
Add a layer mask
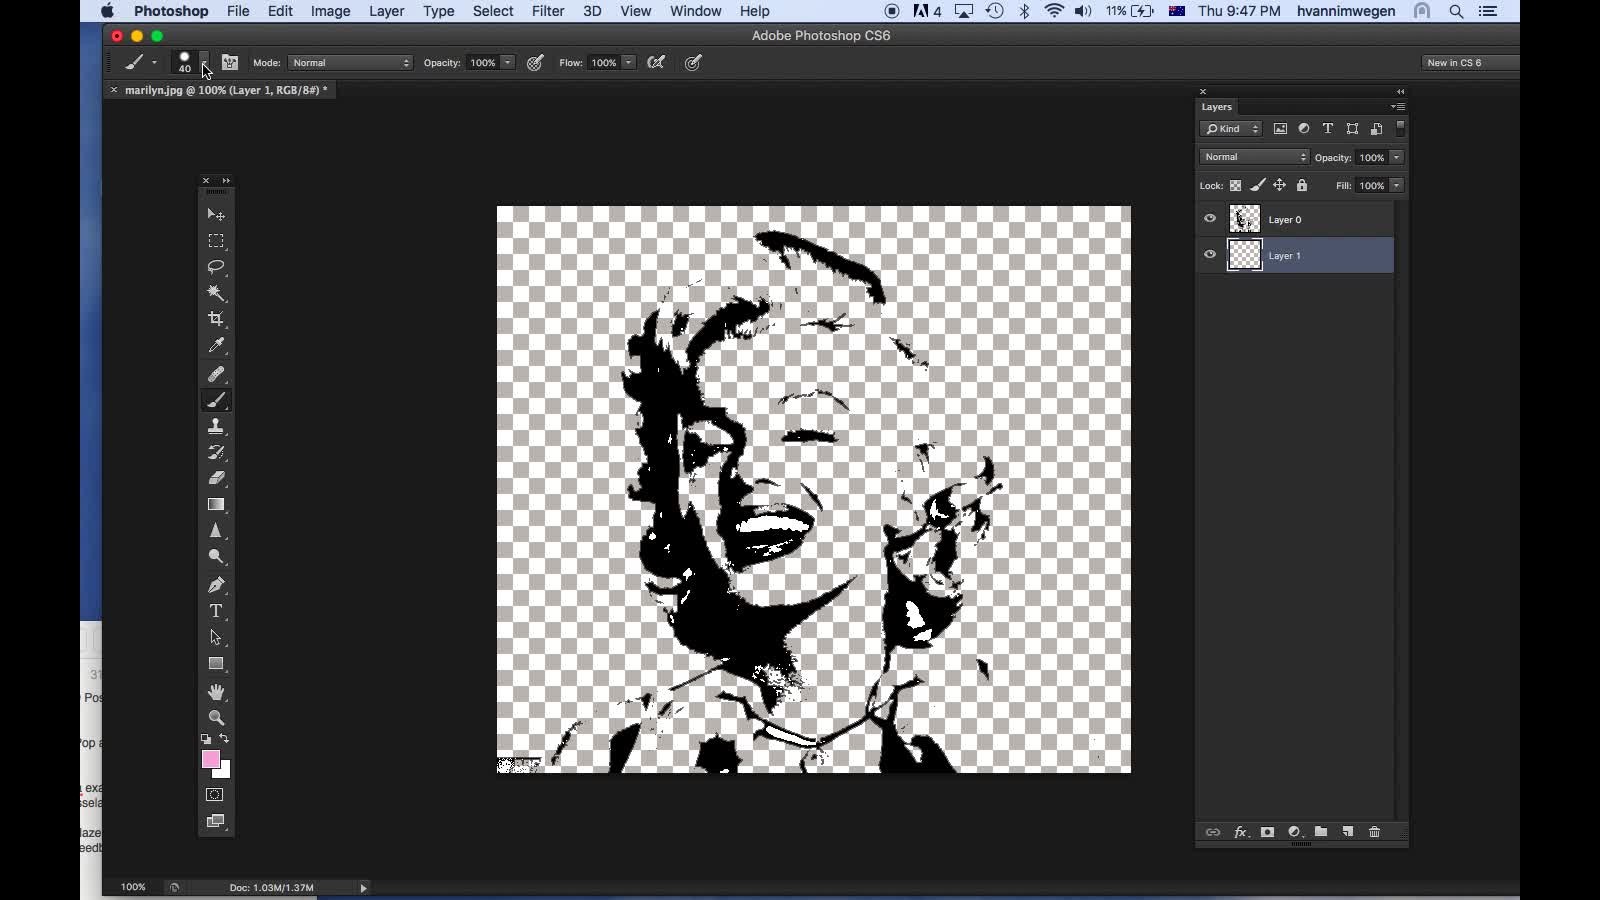(x=1267, y=832)
